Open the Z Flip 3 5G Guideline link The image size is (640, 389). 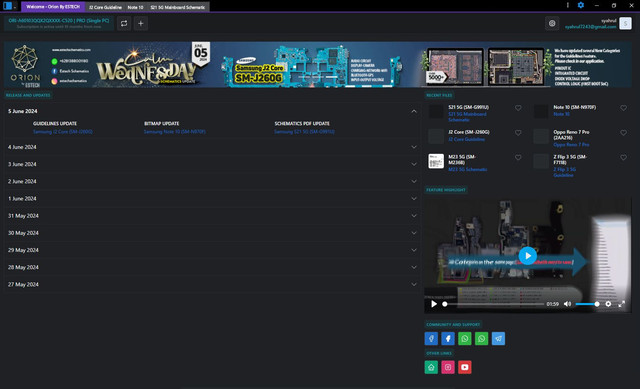pyautogui.click(x=564, y=172)
